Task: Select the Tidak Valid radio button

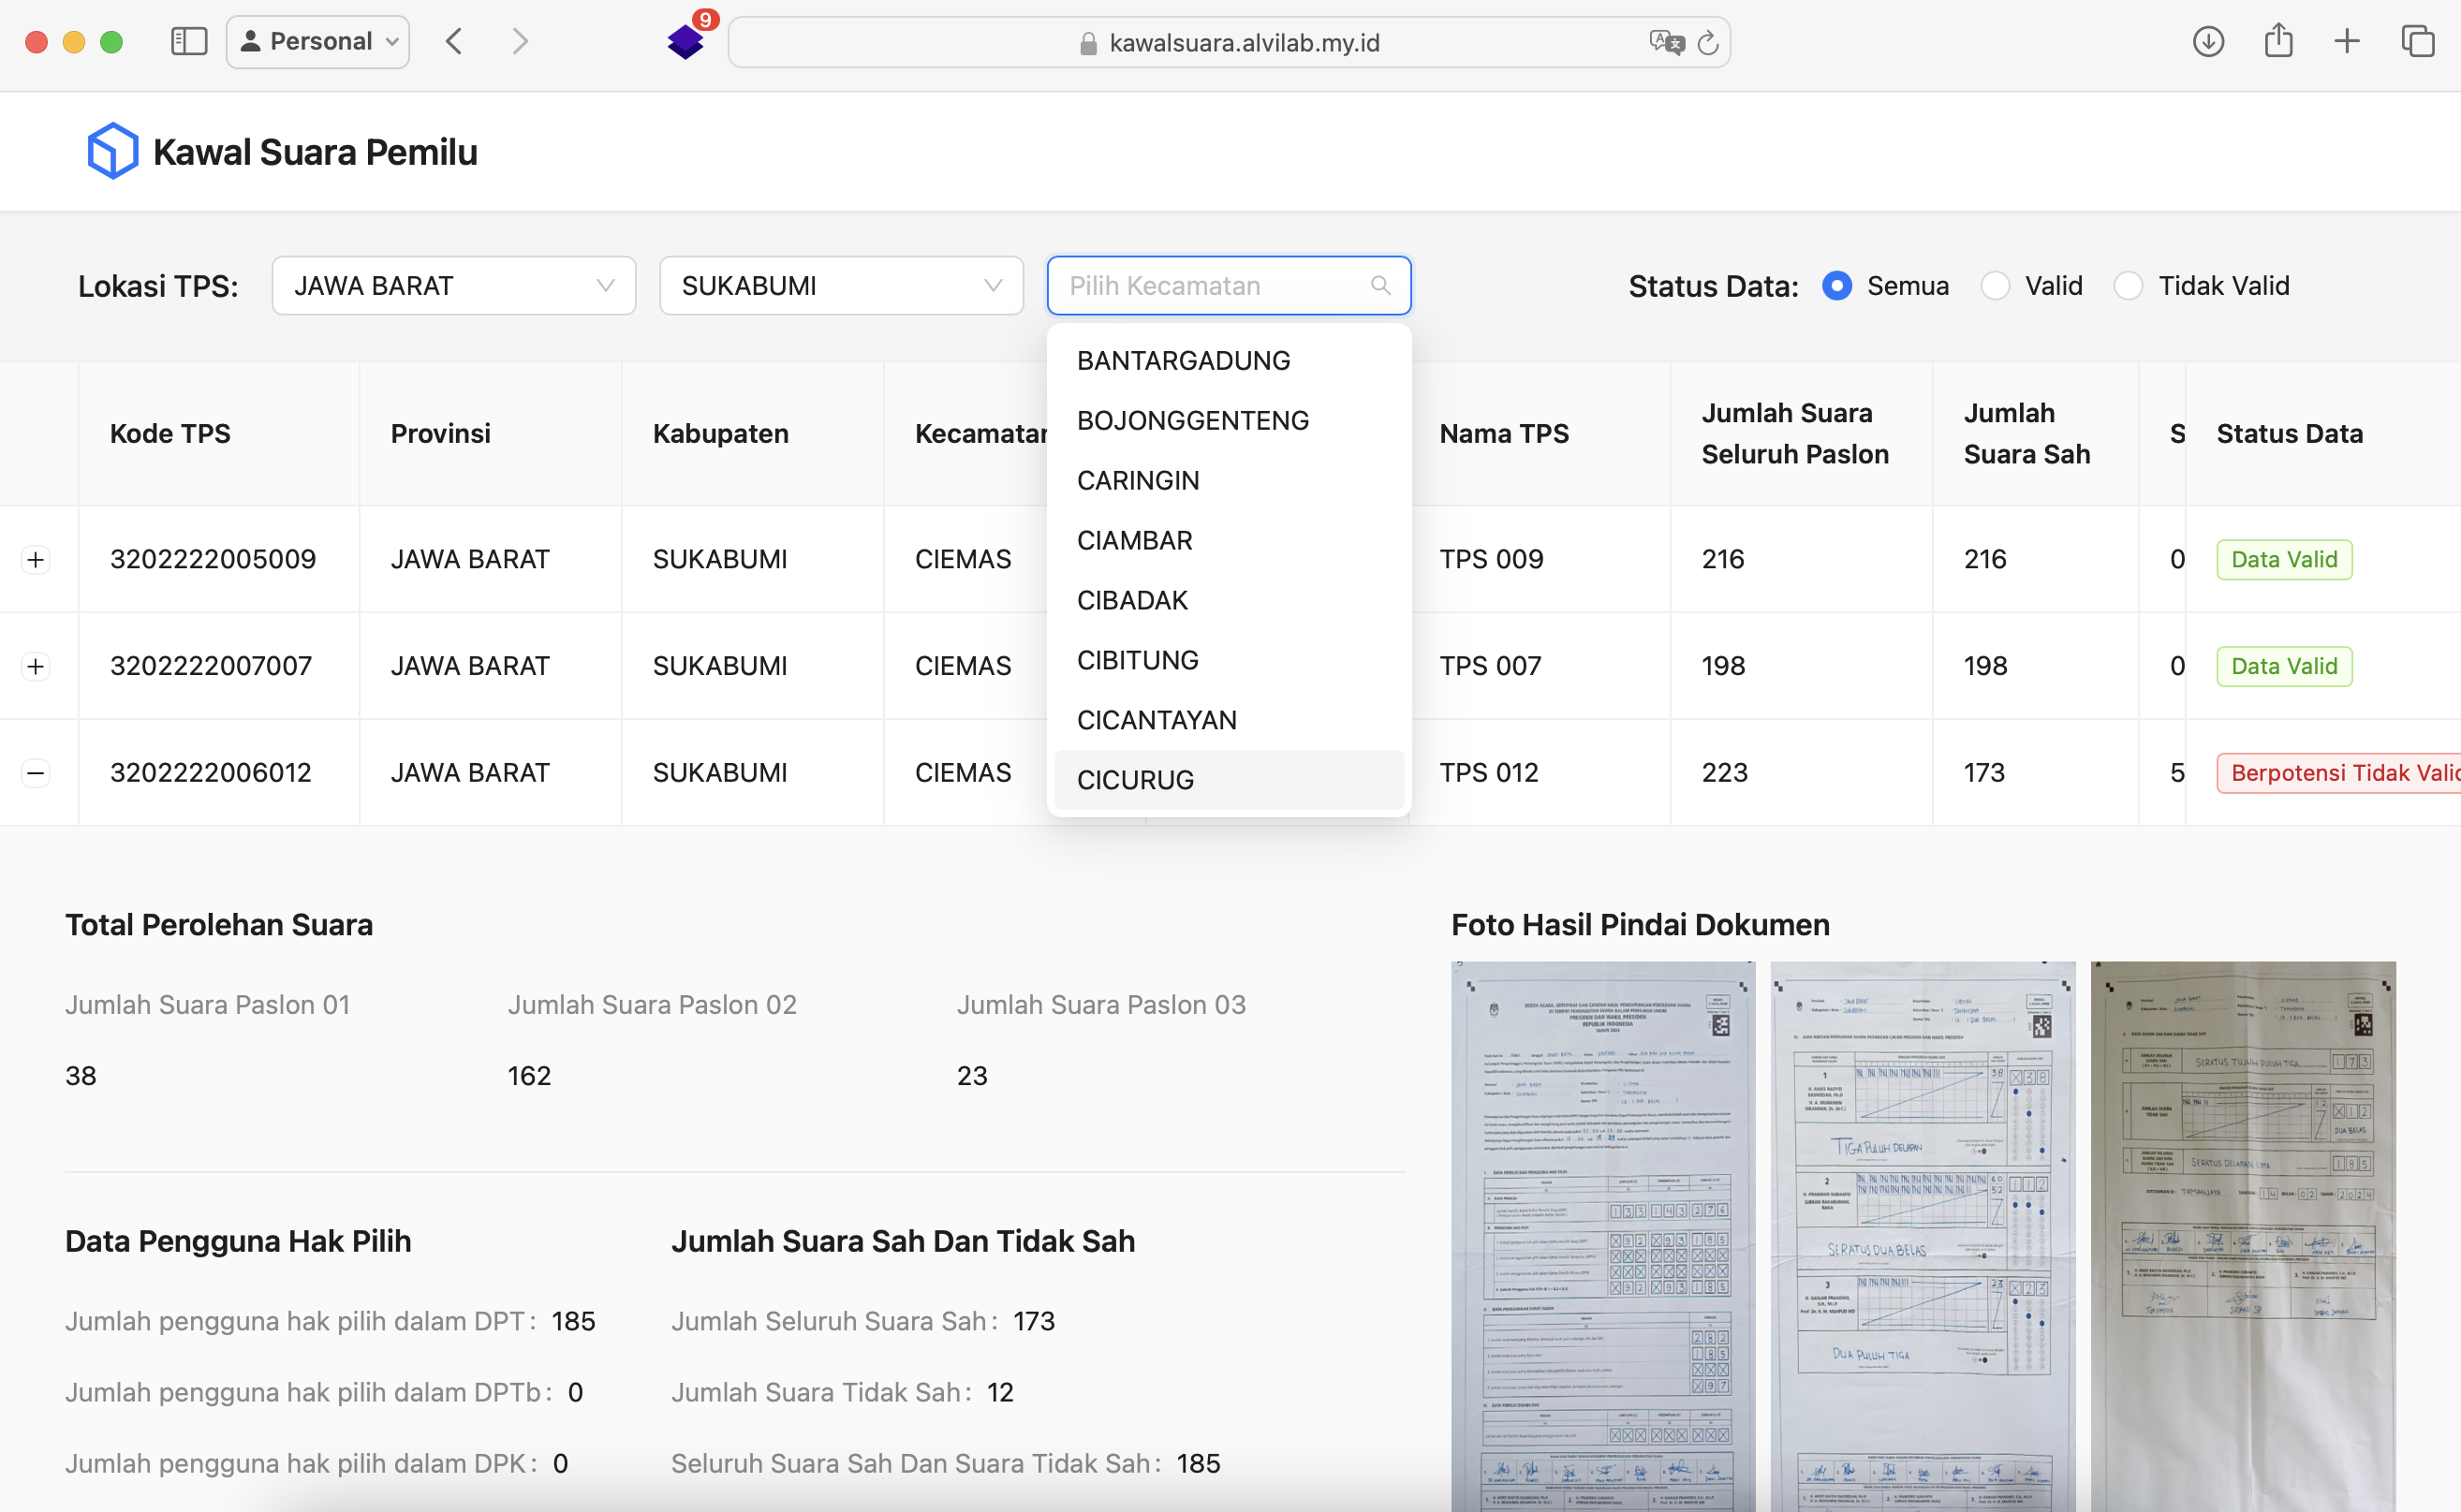Action: click(x=2128, y=286)
